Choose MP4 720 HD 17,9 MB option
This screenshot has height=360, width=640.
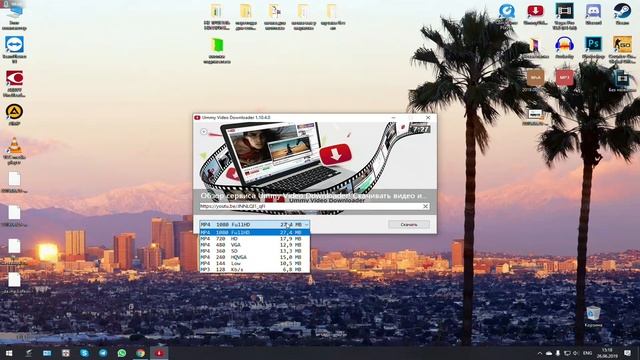254,238
